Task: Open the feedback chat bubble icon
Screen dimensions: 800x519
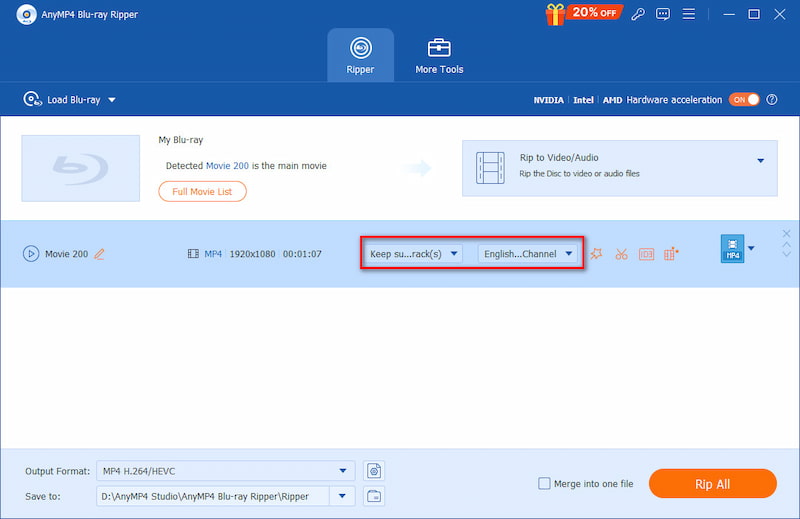Action: coord(663,14)
